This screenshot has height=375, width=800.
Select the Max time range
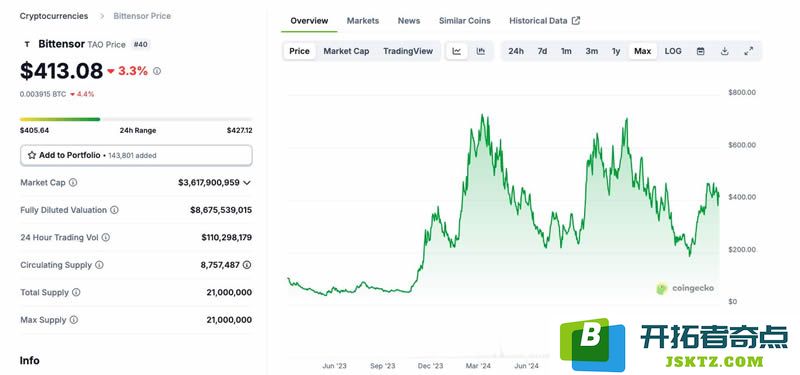click(642, 51)
